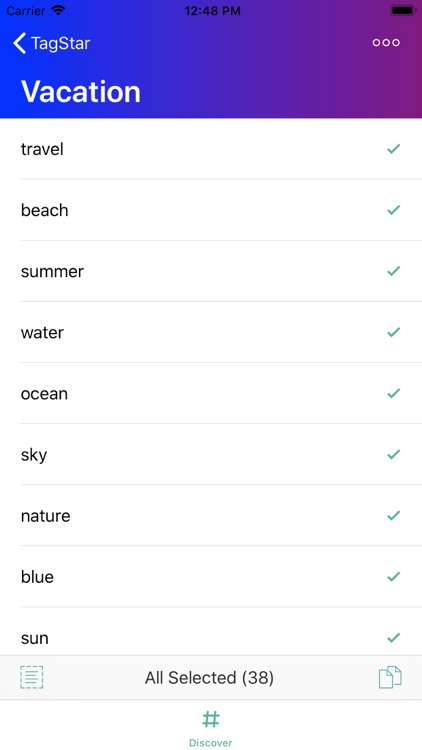Toggle the water tag checkmark
This screenshot has width=422, height=750.
(x=393, y=332)
